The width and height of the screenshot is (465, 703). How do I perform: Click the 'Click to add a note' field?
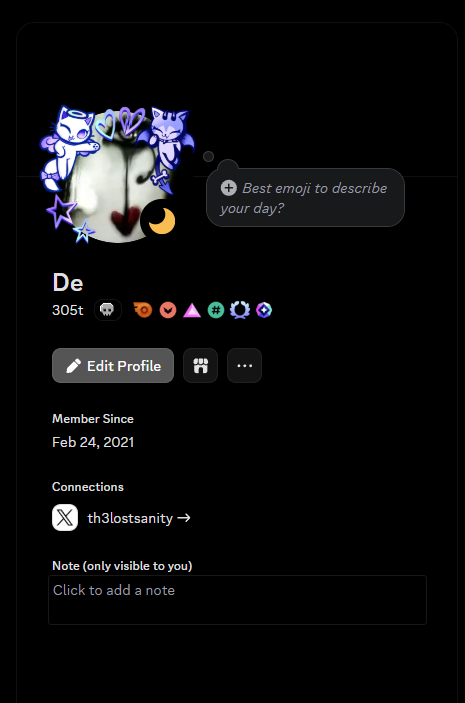(238, 600)
